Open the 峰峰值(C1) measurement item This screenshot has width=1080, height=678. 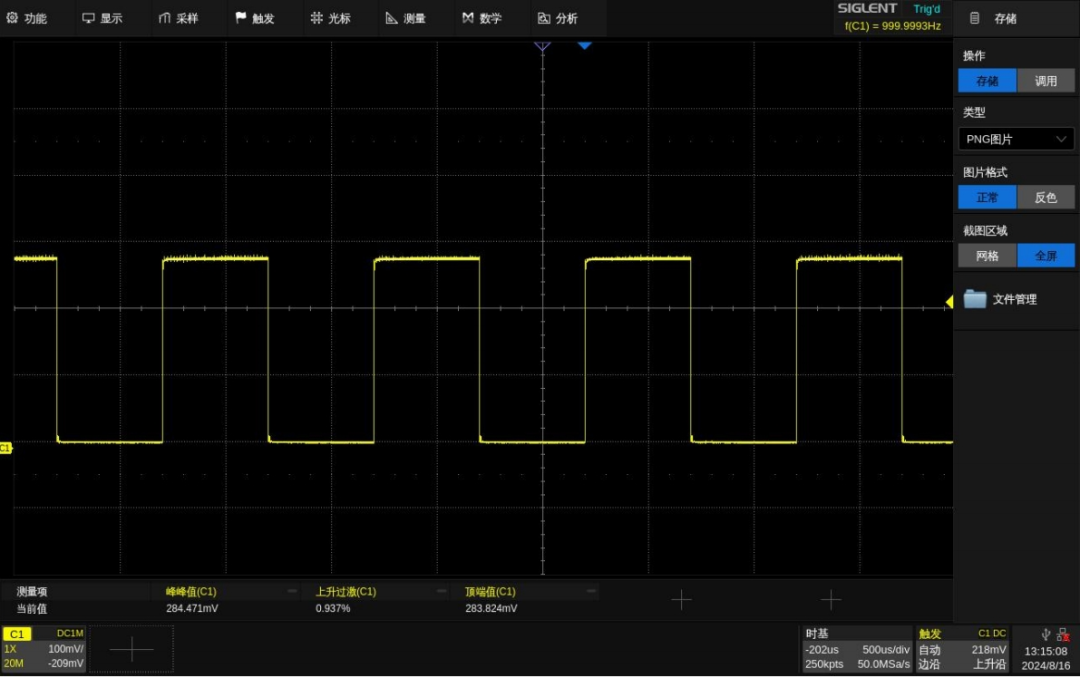click(191, 591)
